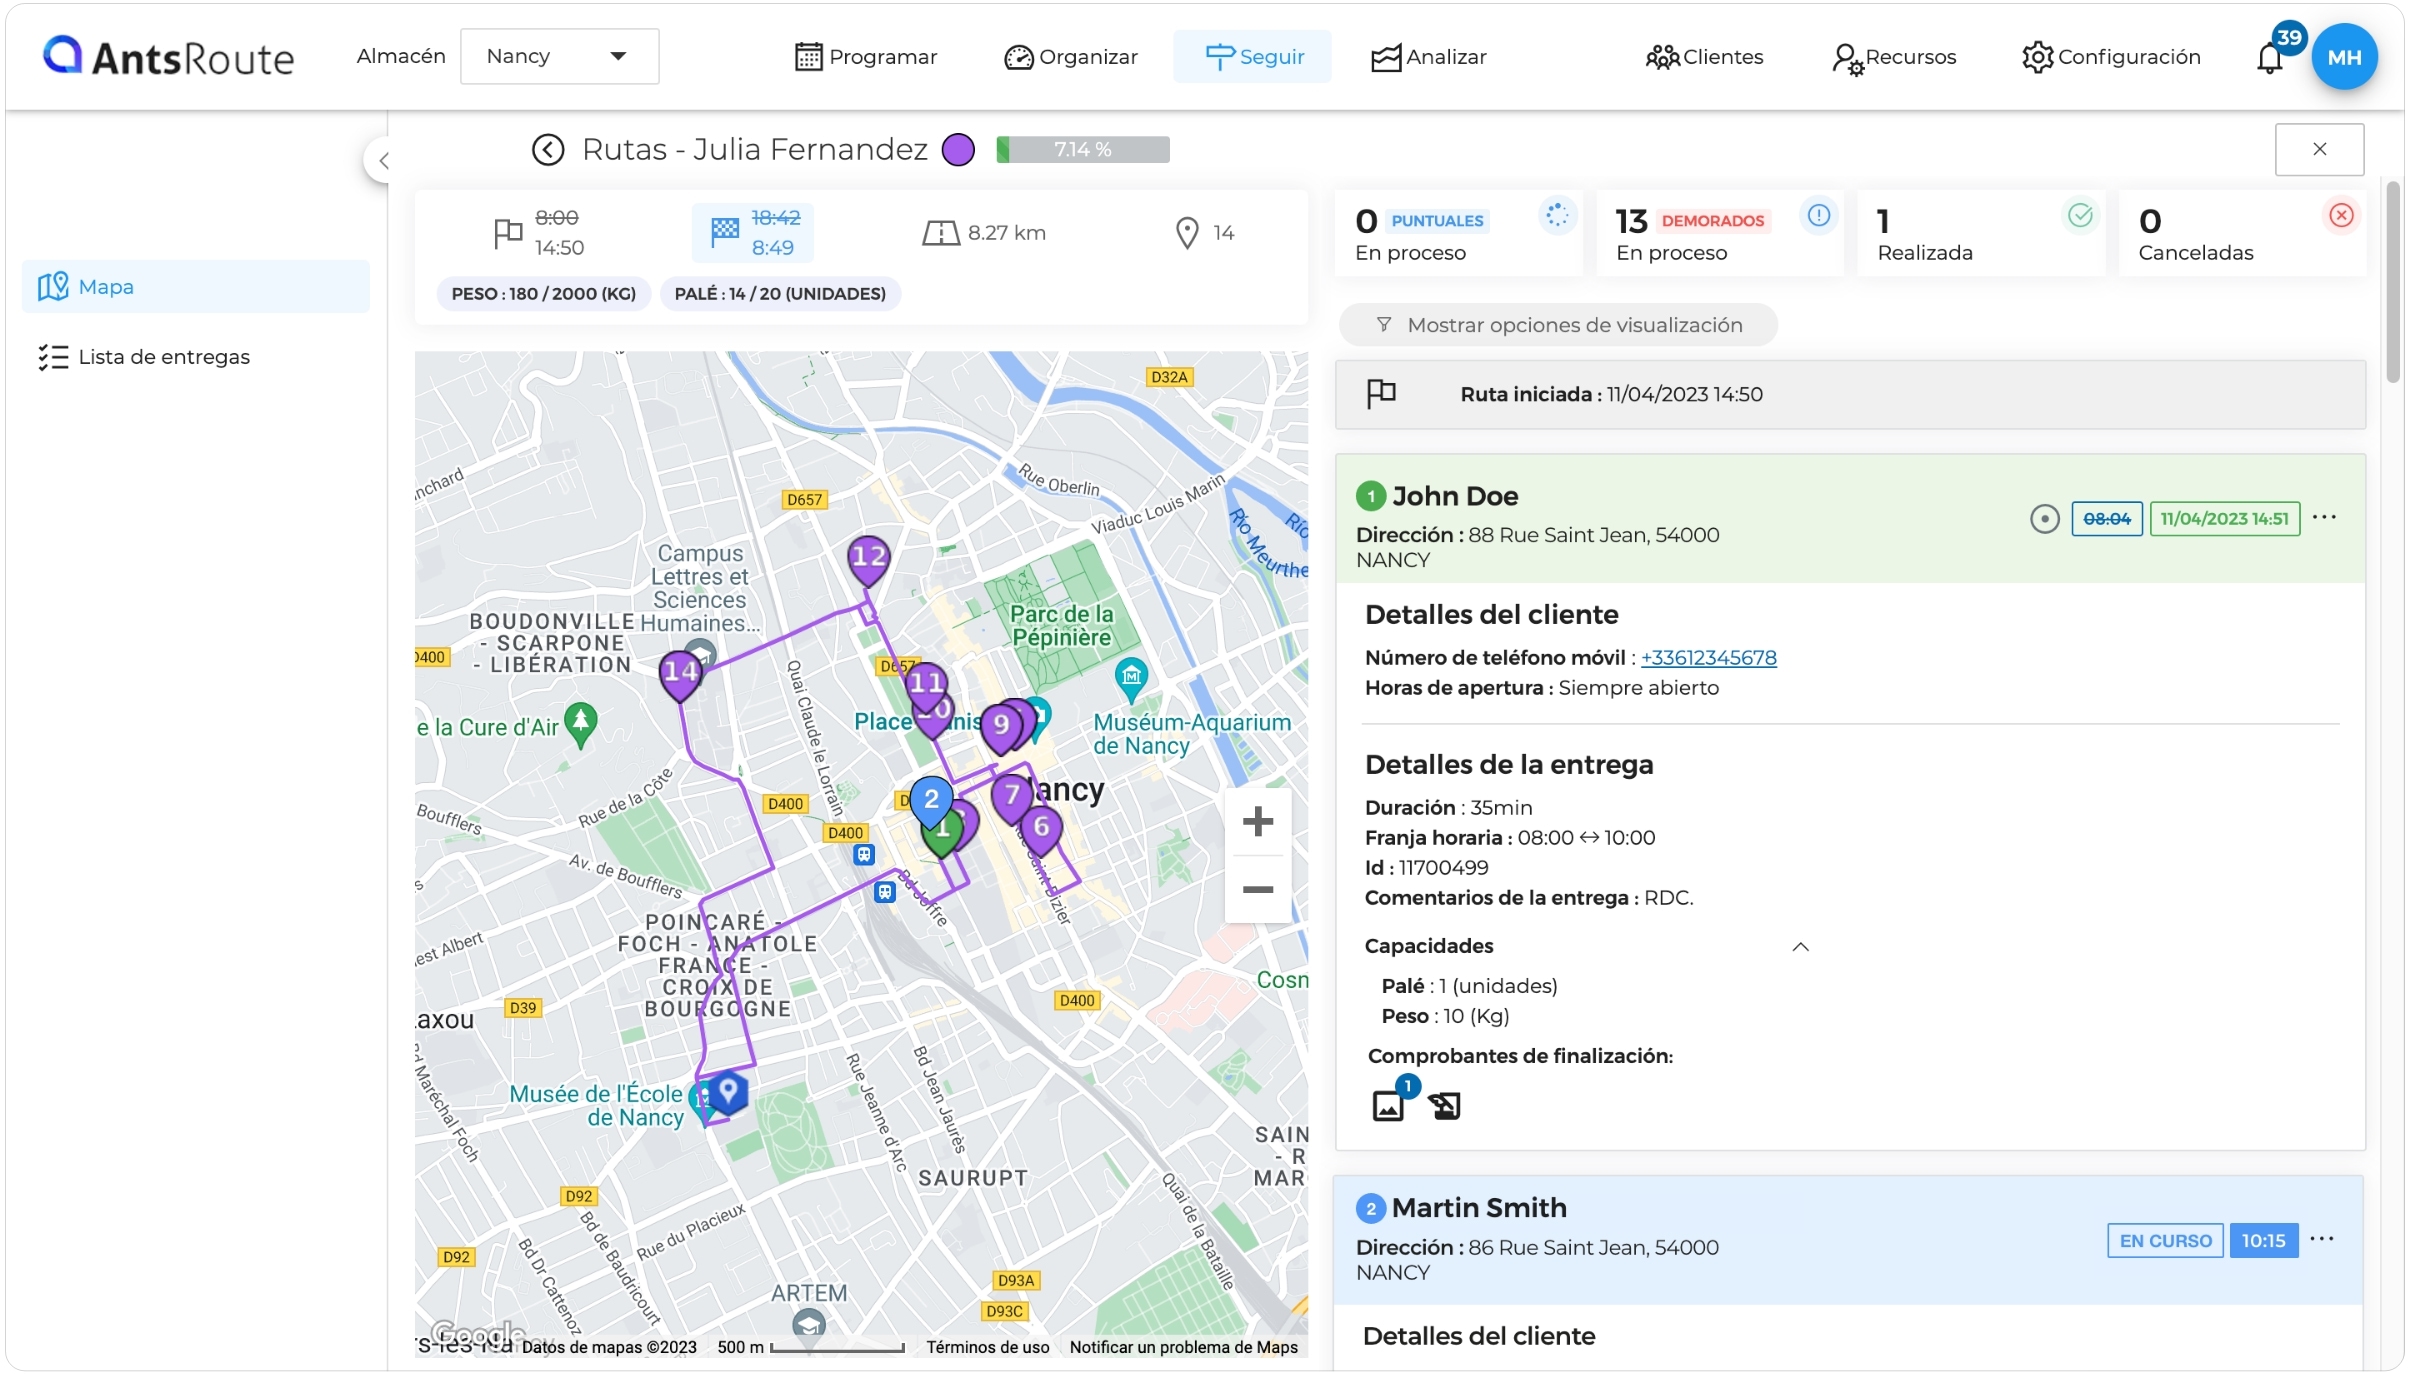Open the Recursos menu
2409x1374 pixels.
(1894, 57)
